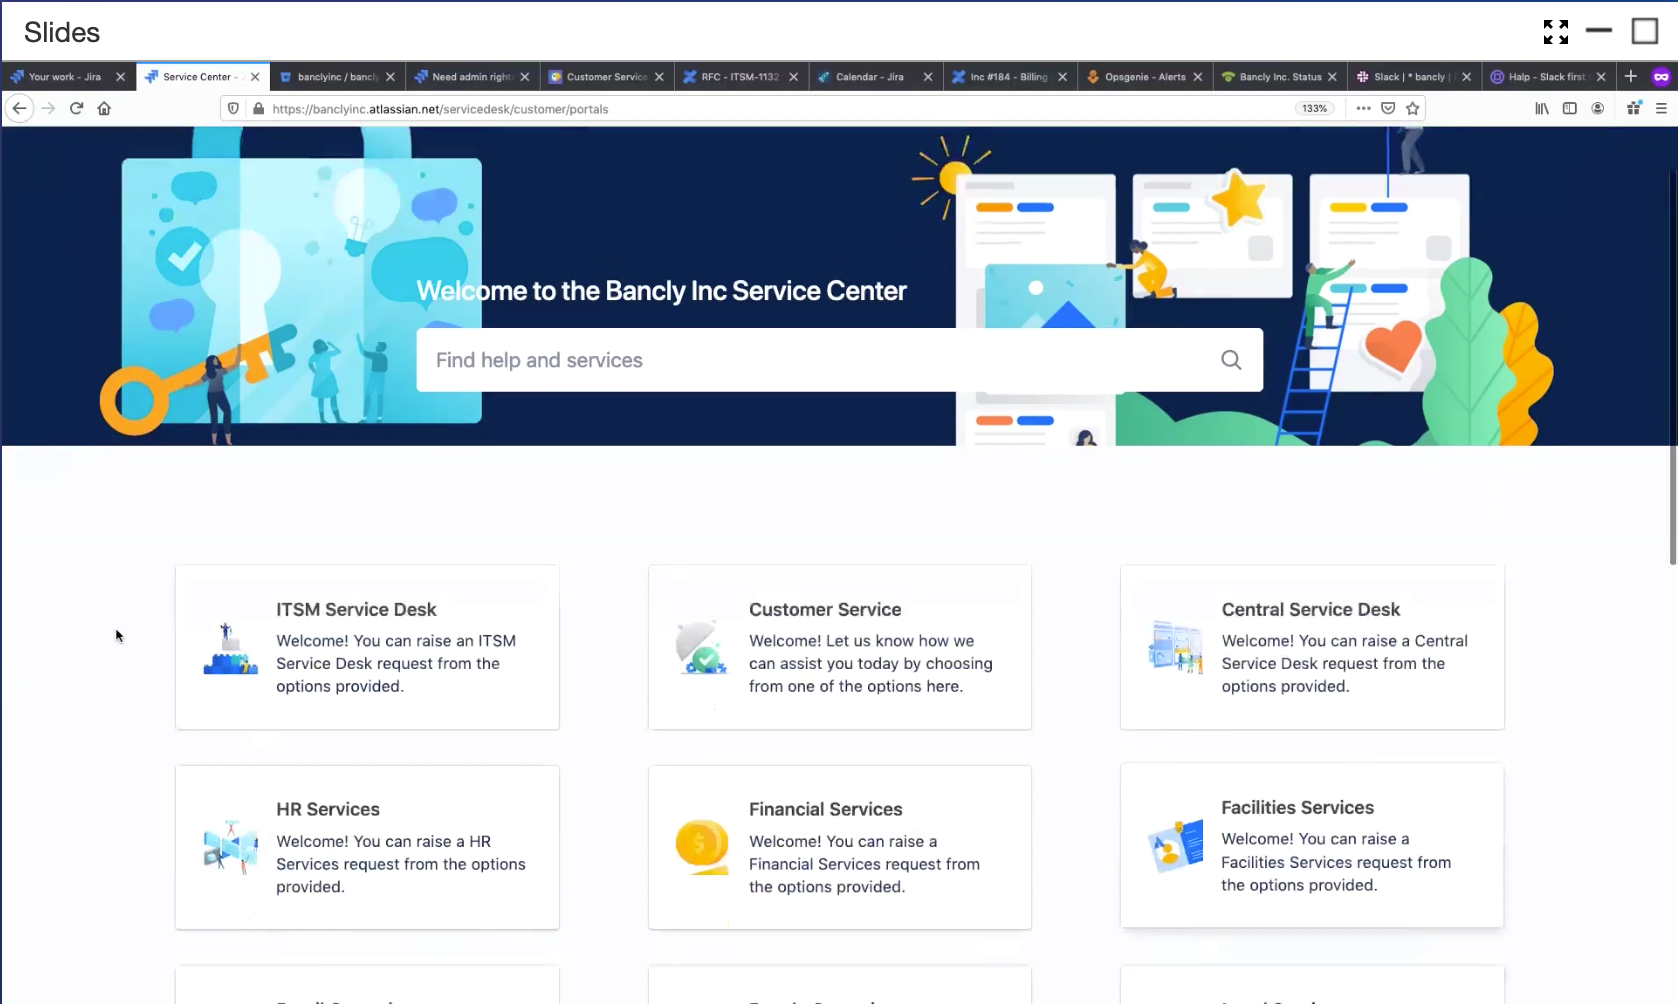Open the Central Service Desk portal

click(x=1312, y=647)
